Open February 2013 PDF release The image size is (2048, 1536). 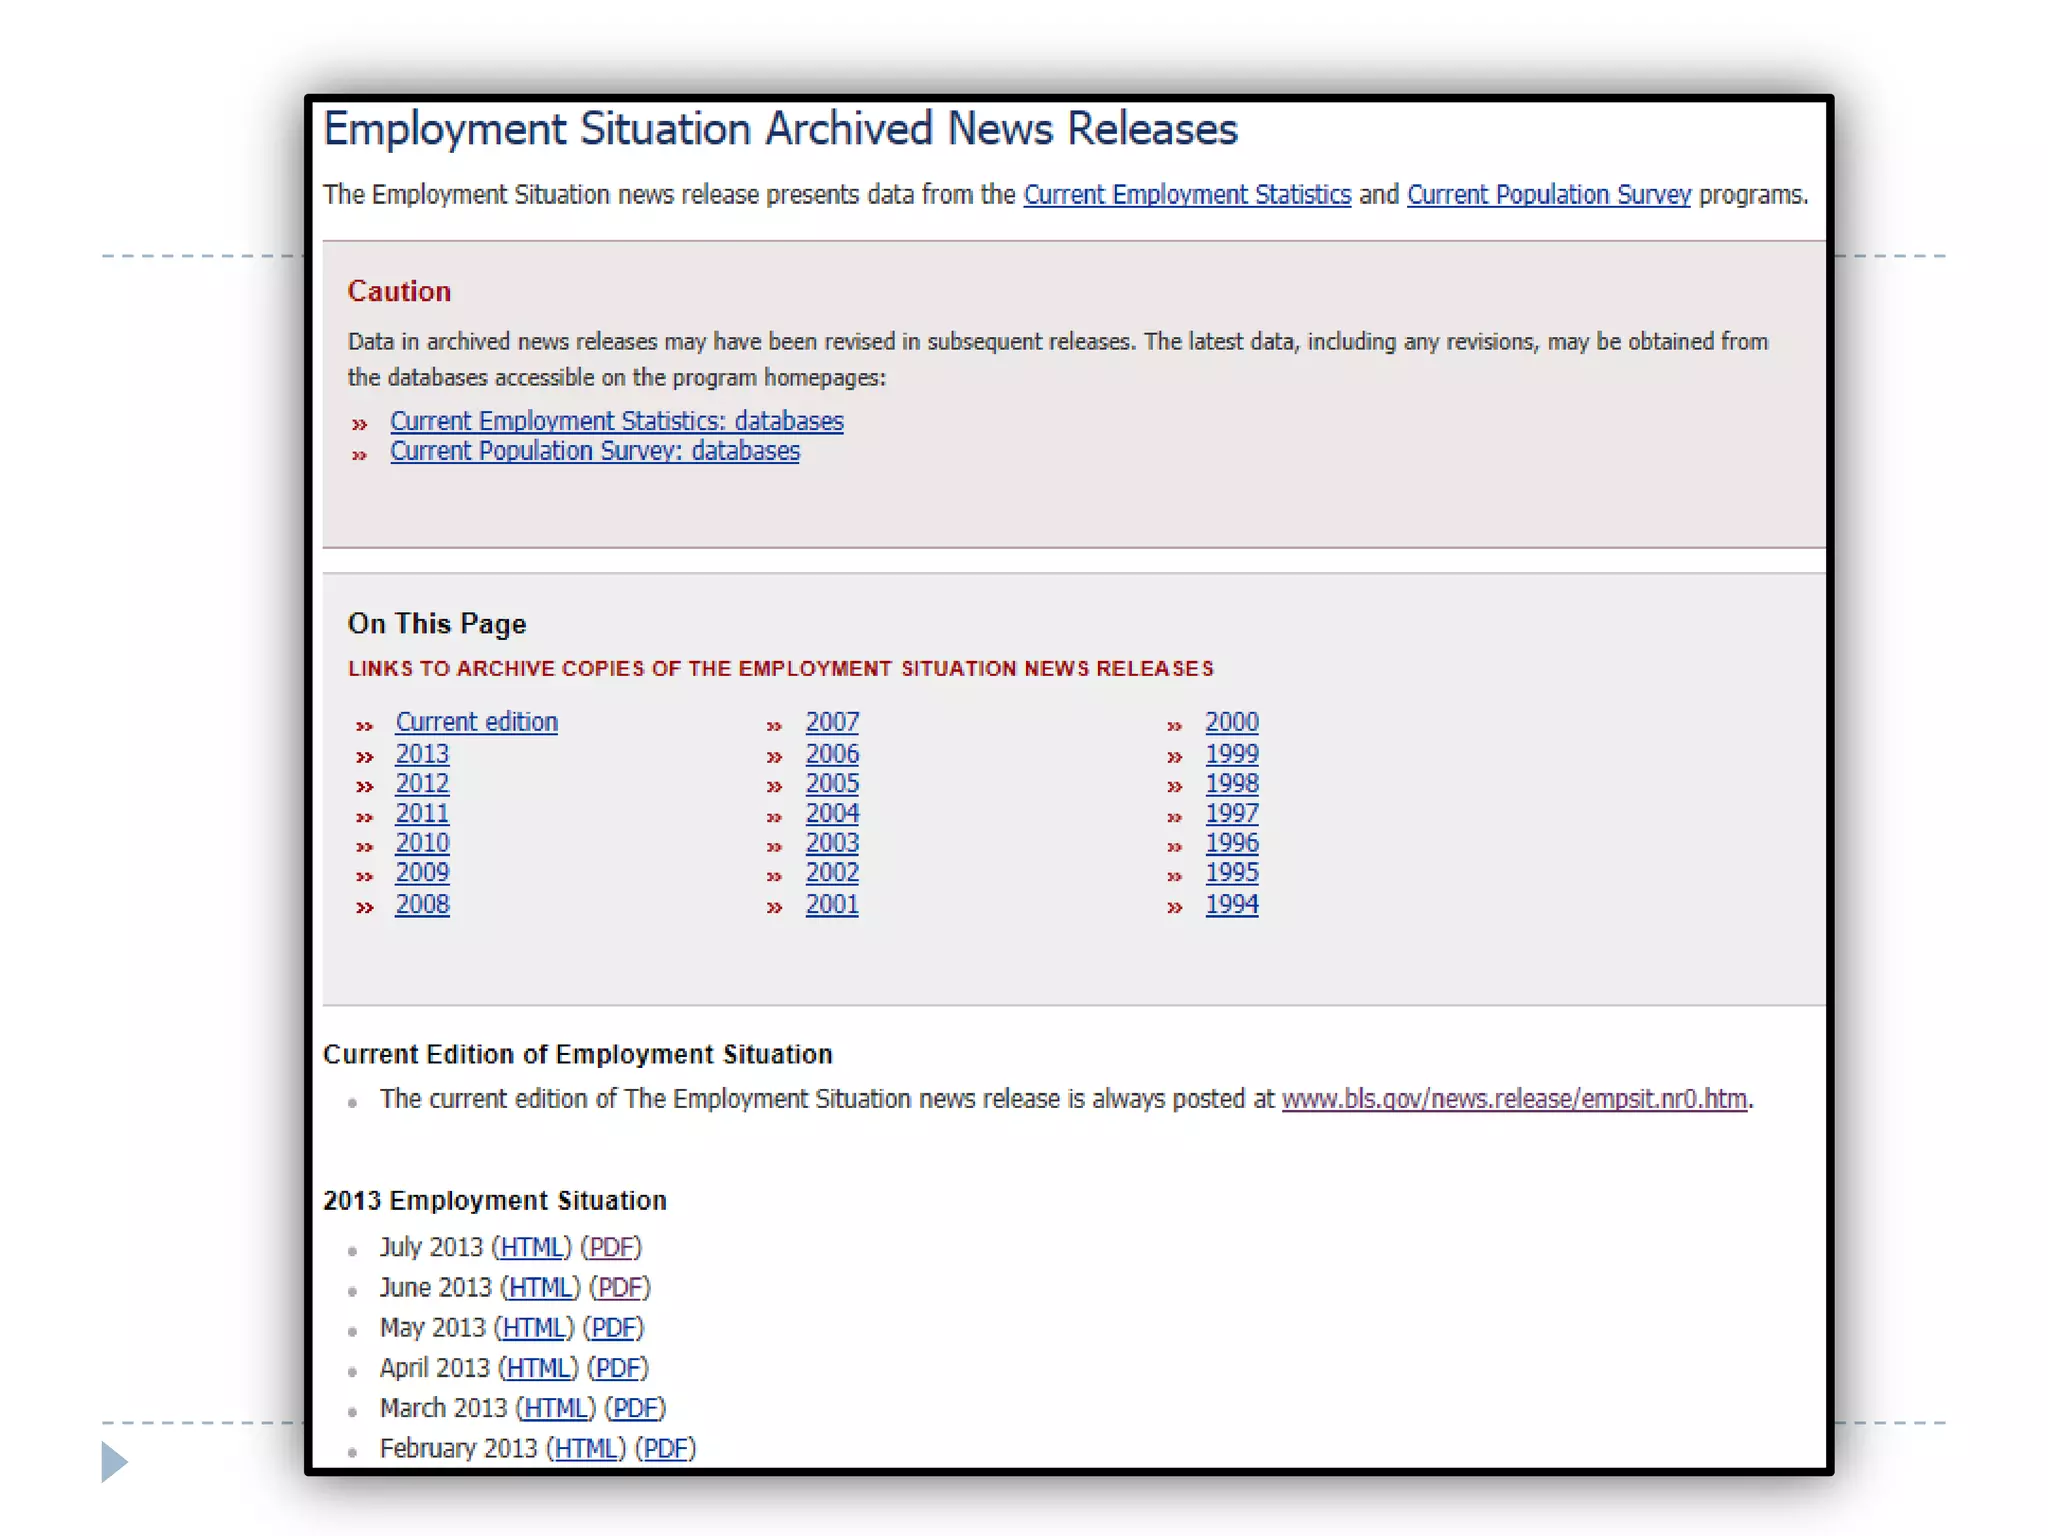(x=665, y=1448)
